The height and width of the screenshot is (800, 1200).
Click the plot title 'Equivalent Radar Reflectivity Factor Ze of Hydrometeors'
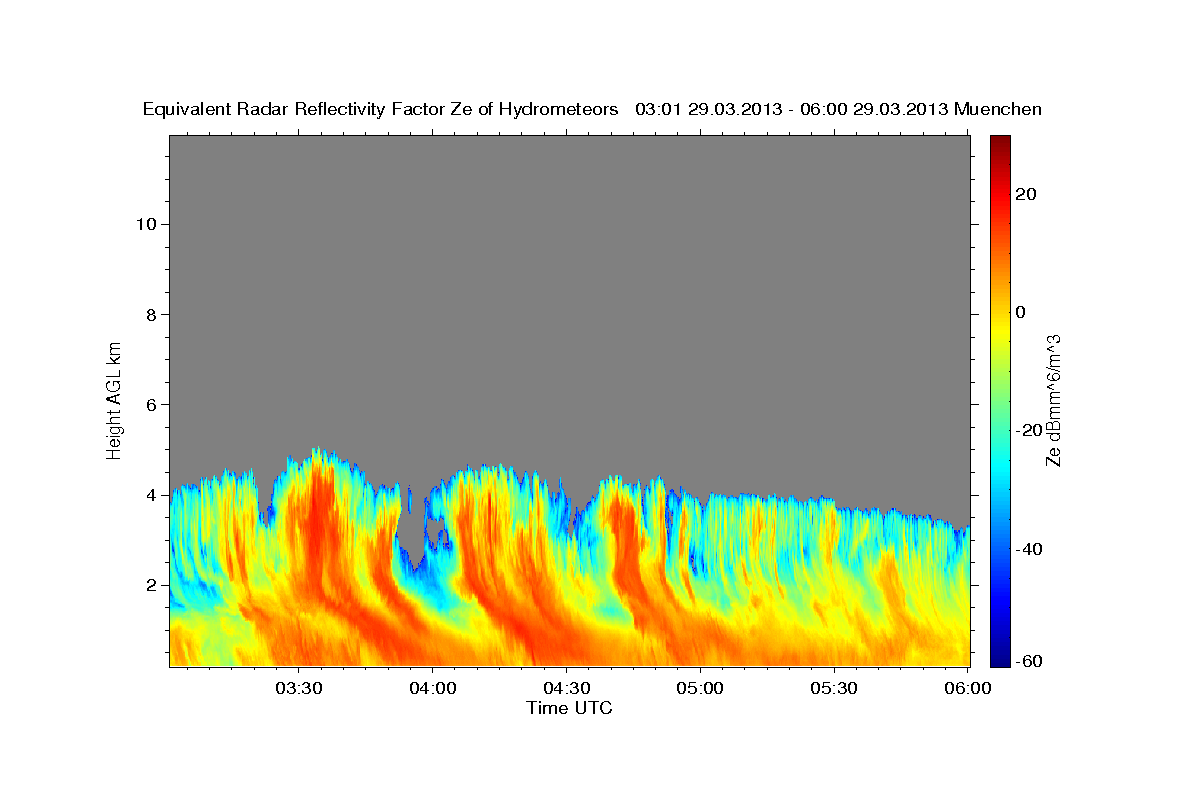point(380,109)
